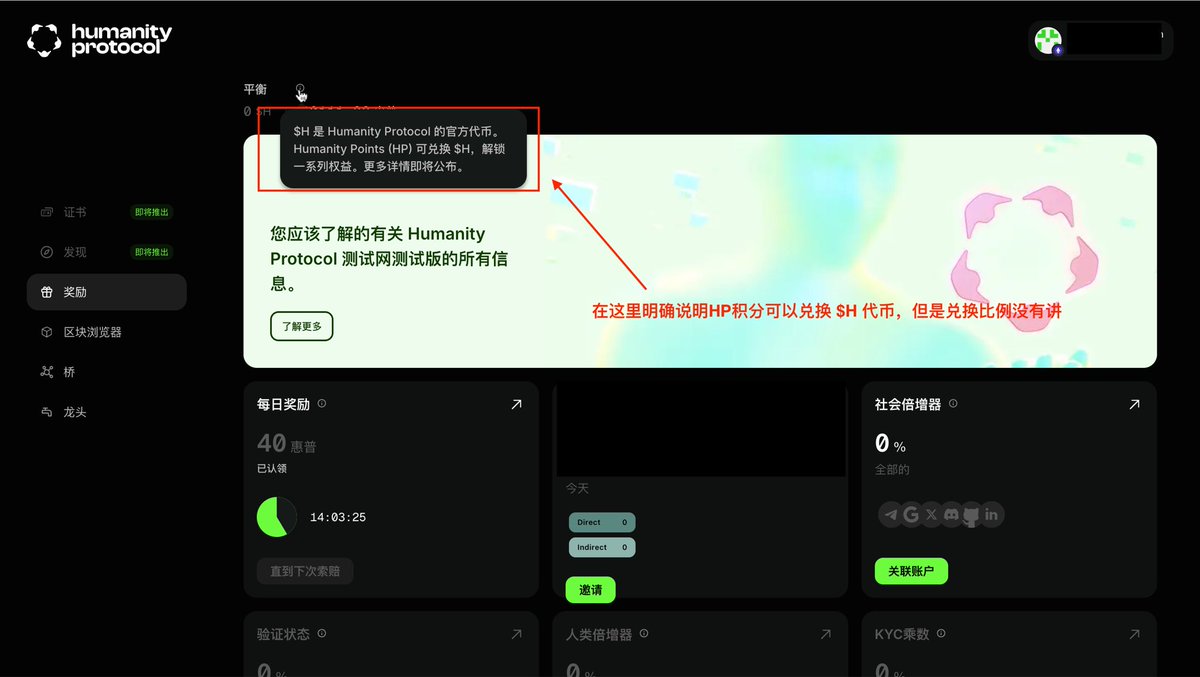Click the 即将推出 badge next to 证书
Viewport: 1200px width, 677px height.
click(x=151, y=212)
